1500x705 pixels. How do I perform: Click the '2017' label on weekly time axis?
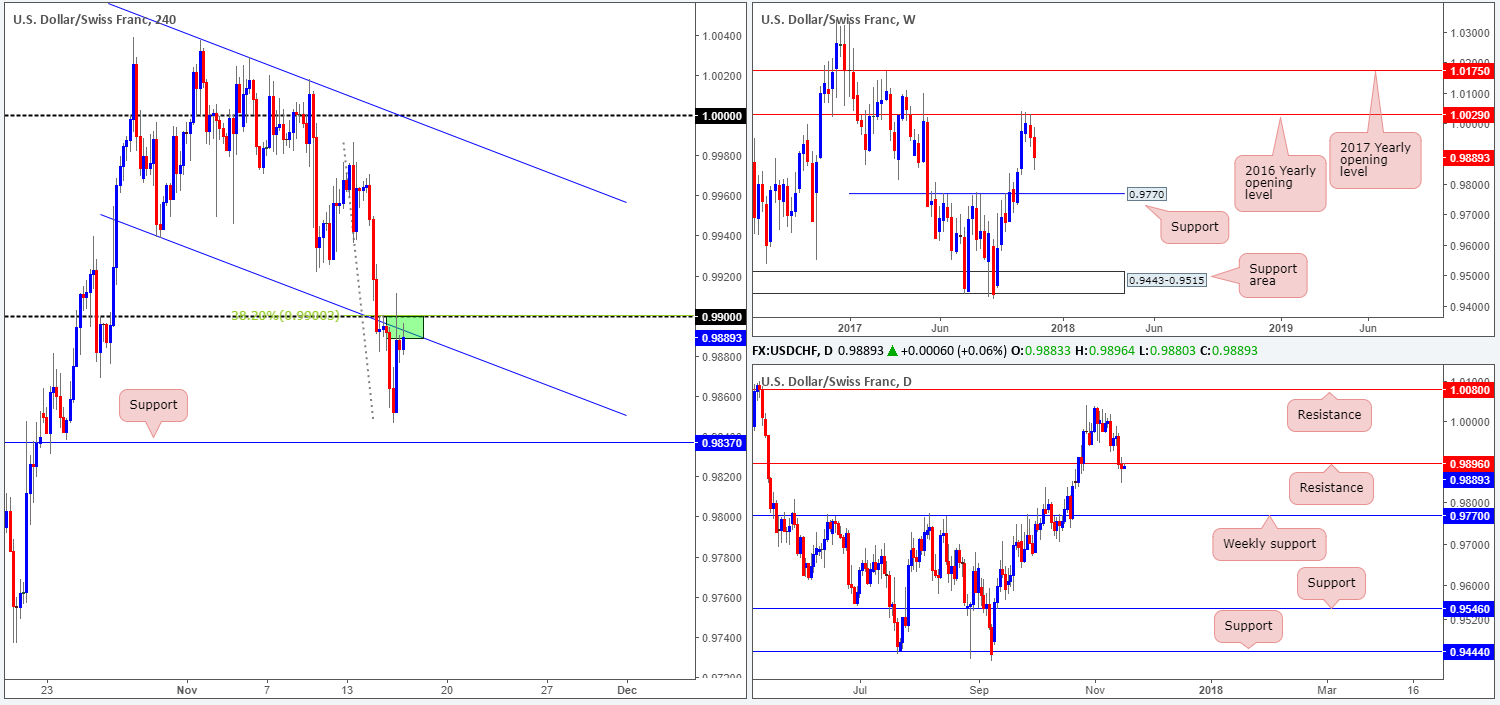[850, 327]
